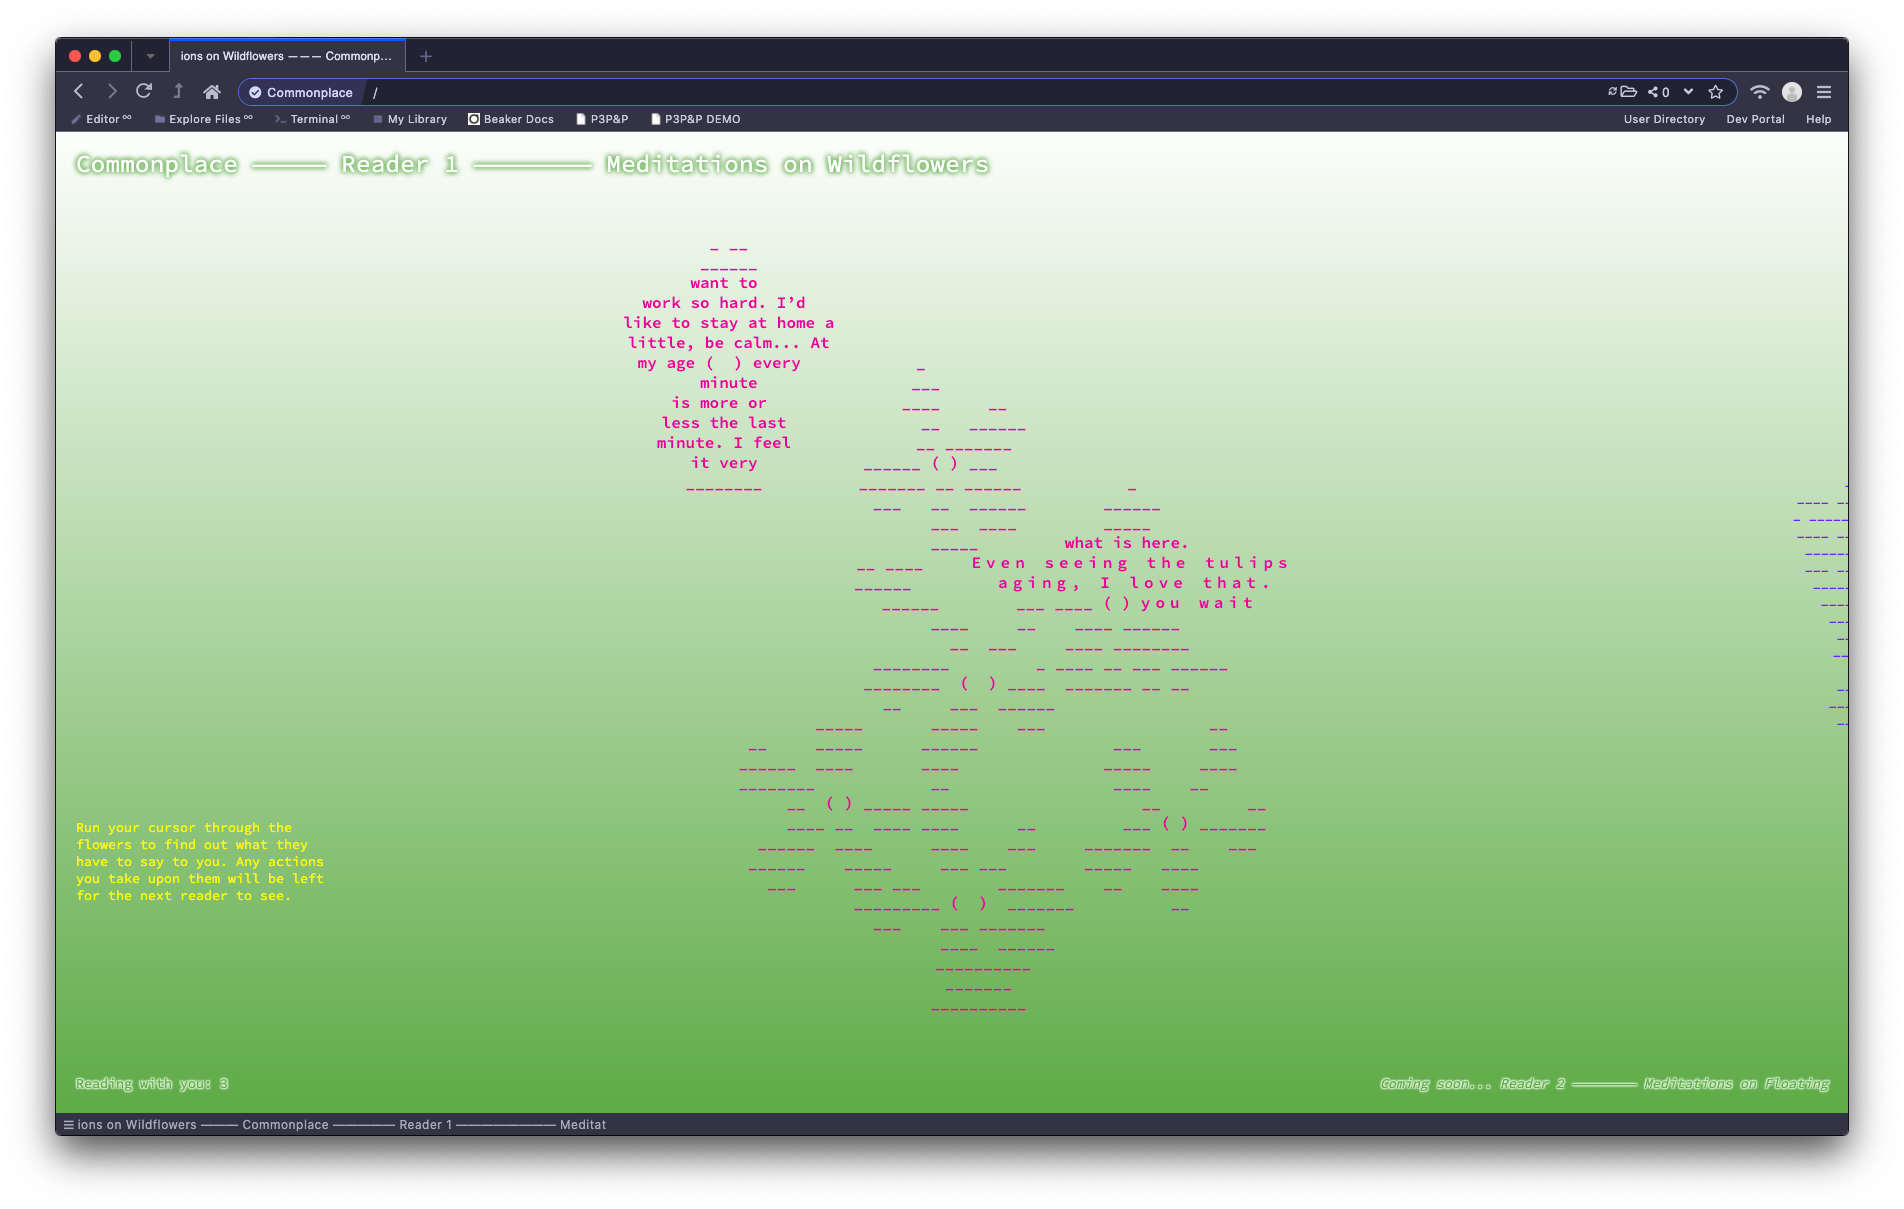Open the Help link

click(x=1818, y=119)
